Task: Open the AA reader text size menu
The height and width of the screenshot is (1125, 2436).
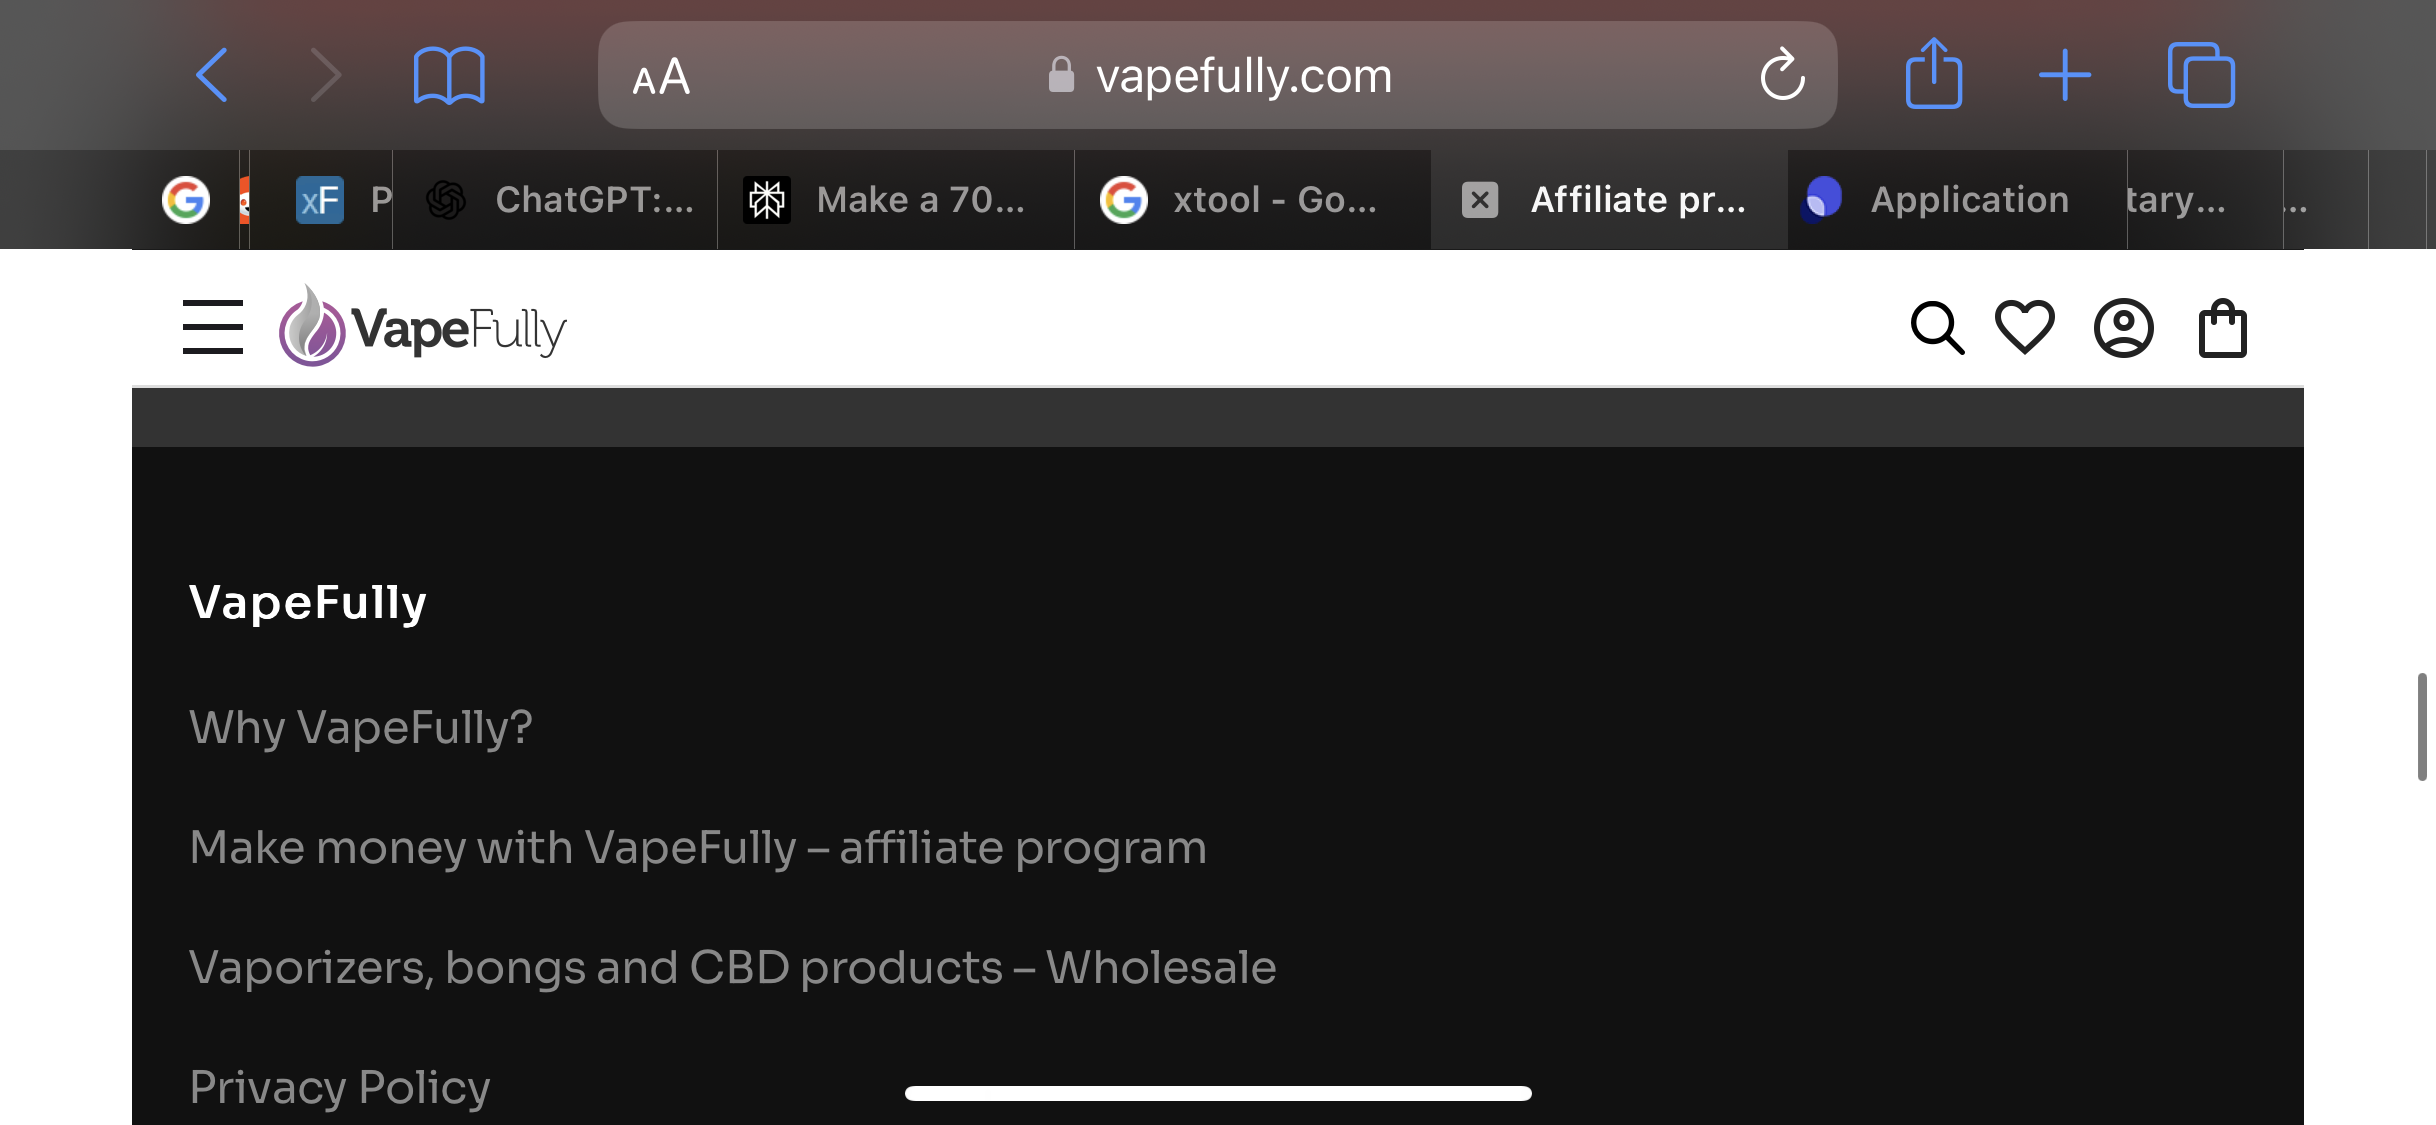Action: (661, 76)
